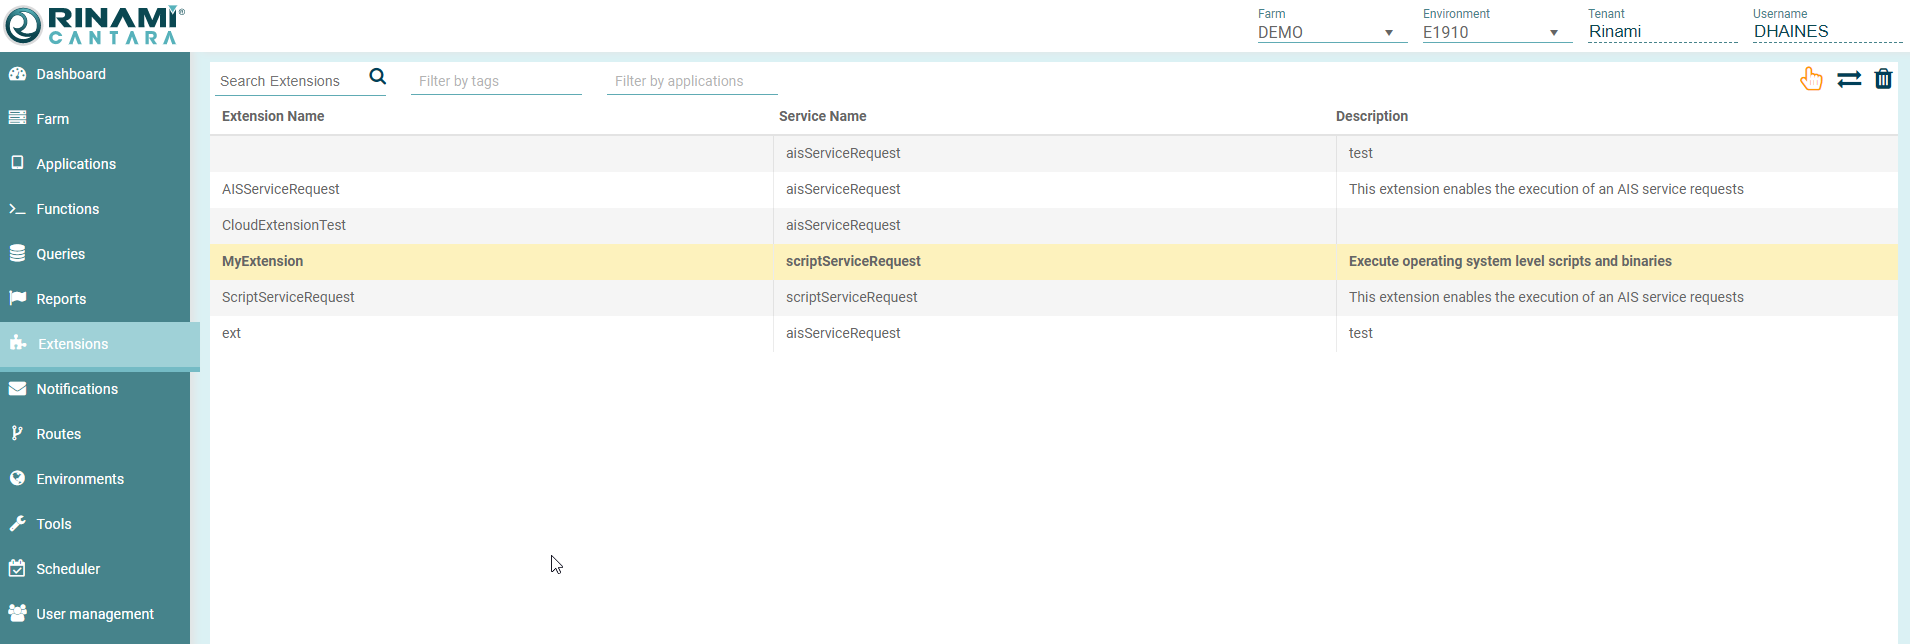Click the Filter by tags field
This screenshot has width=1910, height=644.
(x=495, y=81)
